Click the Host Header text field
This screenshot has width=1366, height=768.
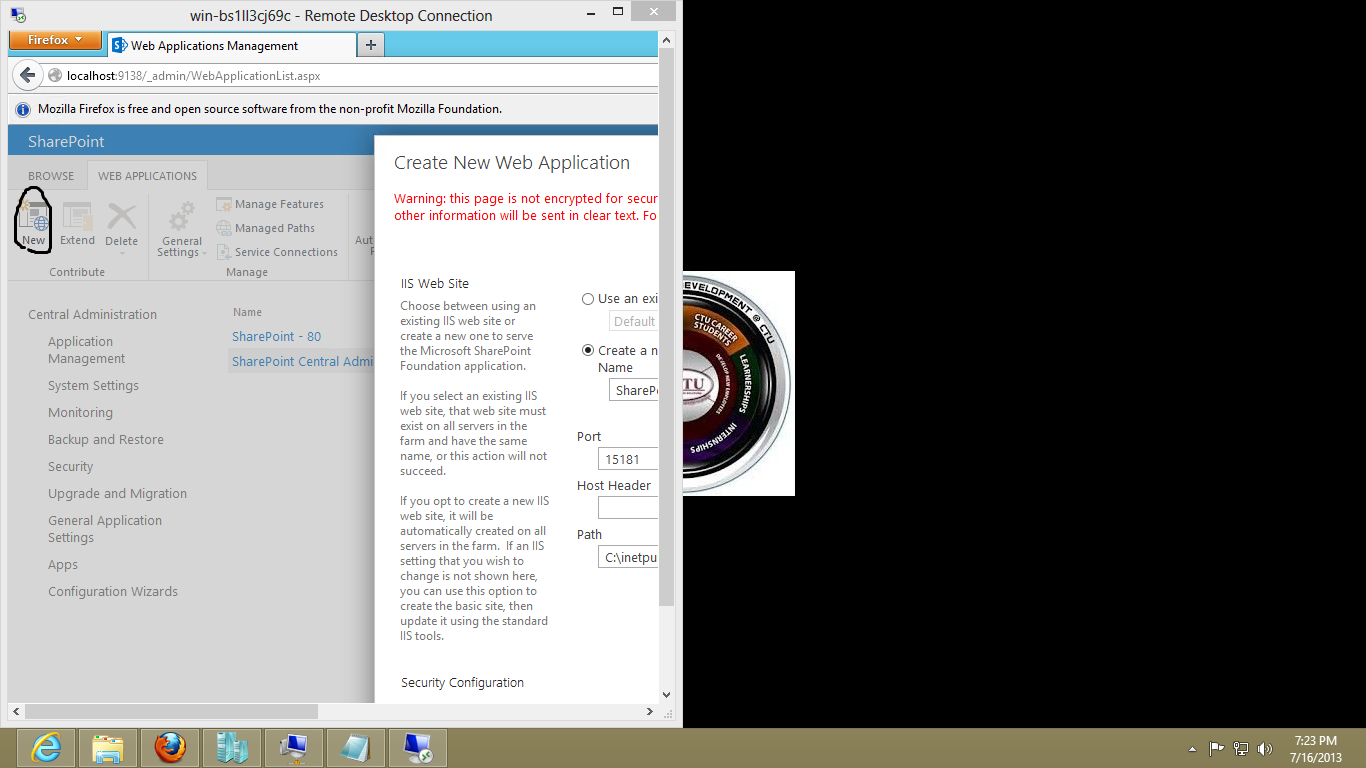pyautogui.click(x=628, y=508)
